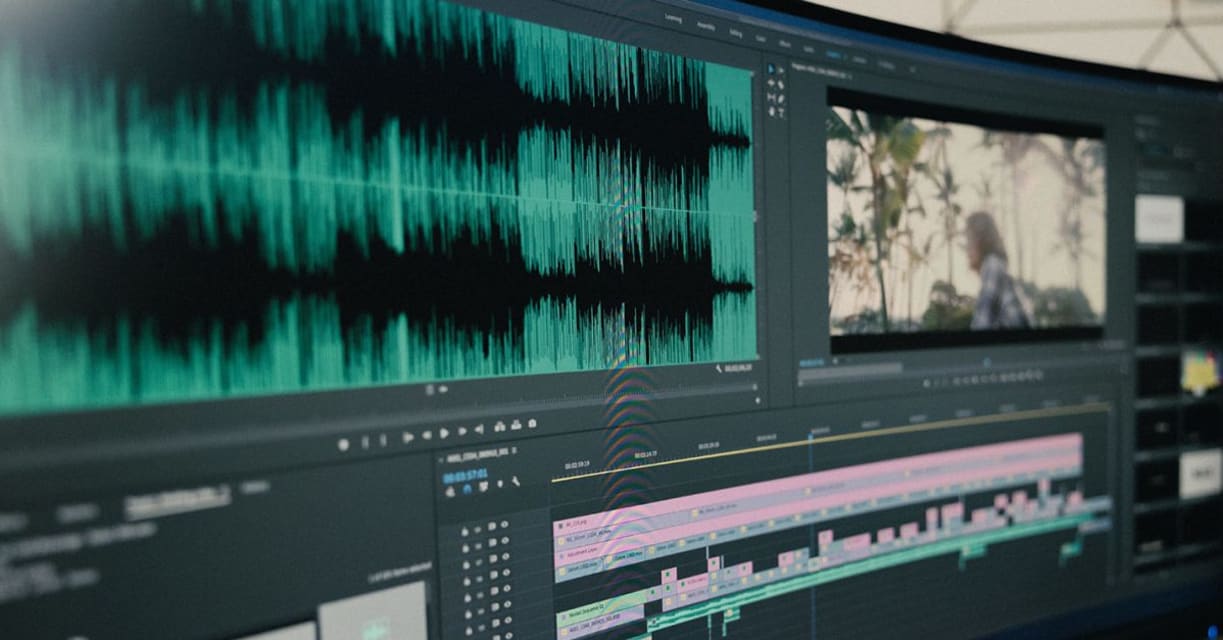
Task: Click the Insert button in the Source monitor
Action: [500, 426]
